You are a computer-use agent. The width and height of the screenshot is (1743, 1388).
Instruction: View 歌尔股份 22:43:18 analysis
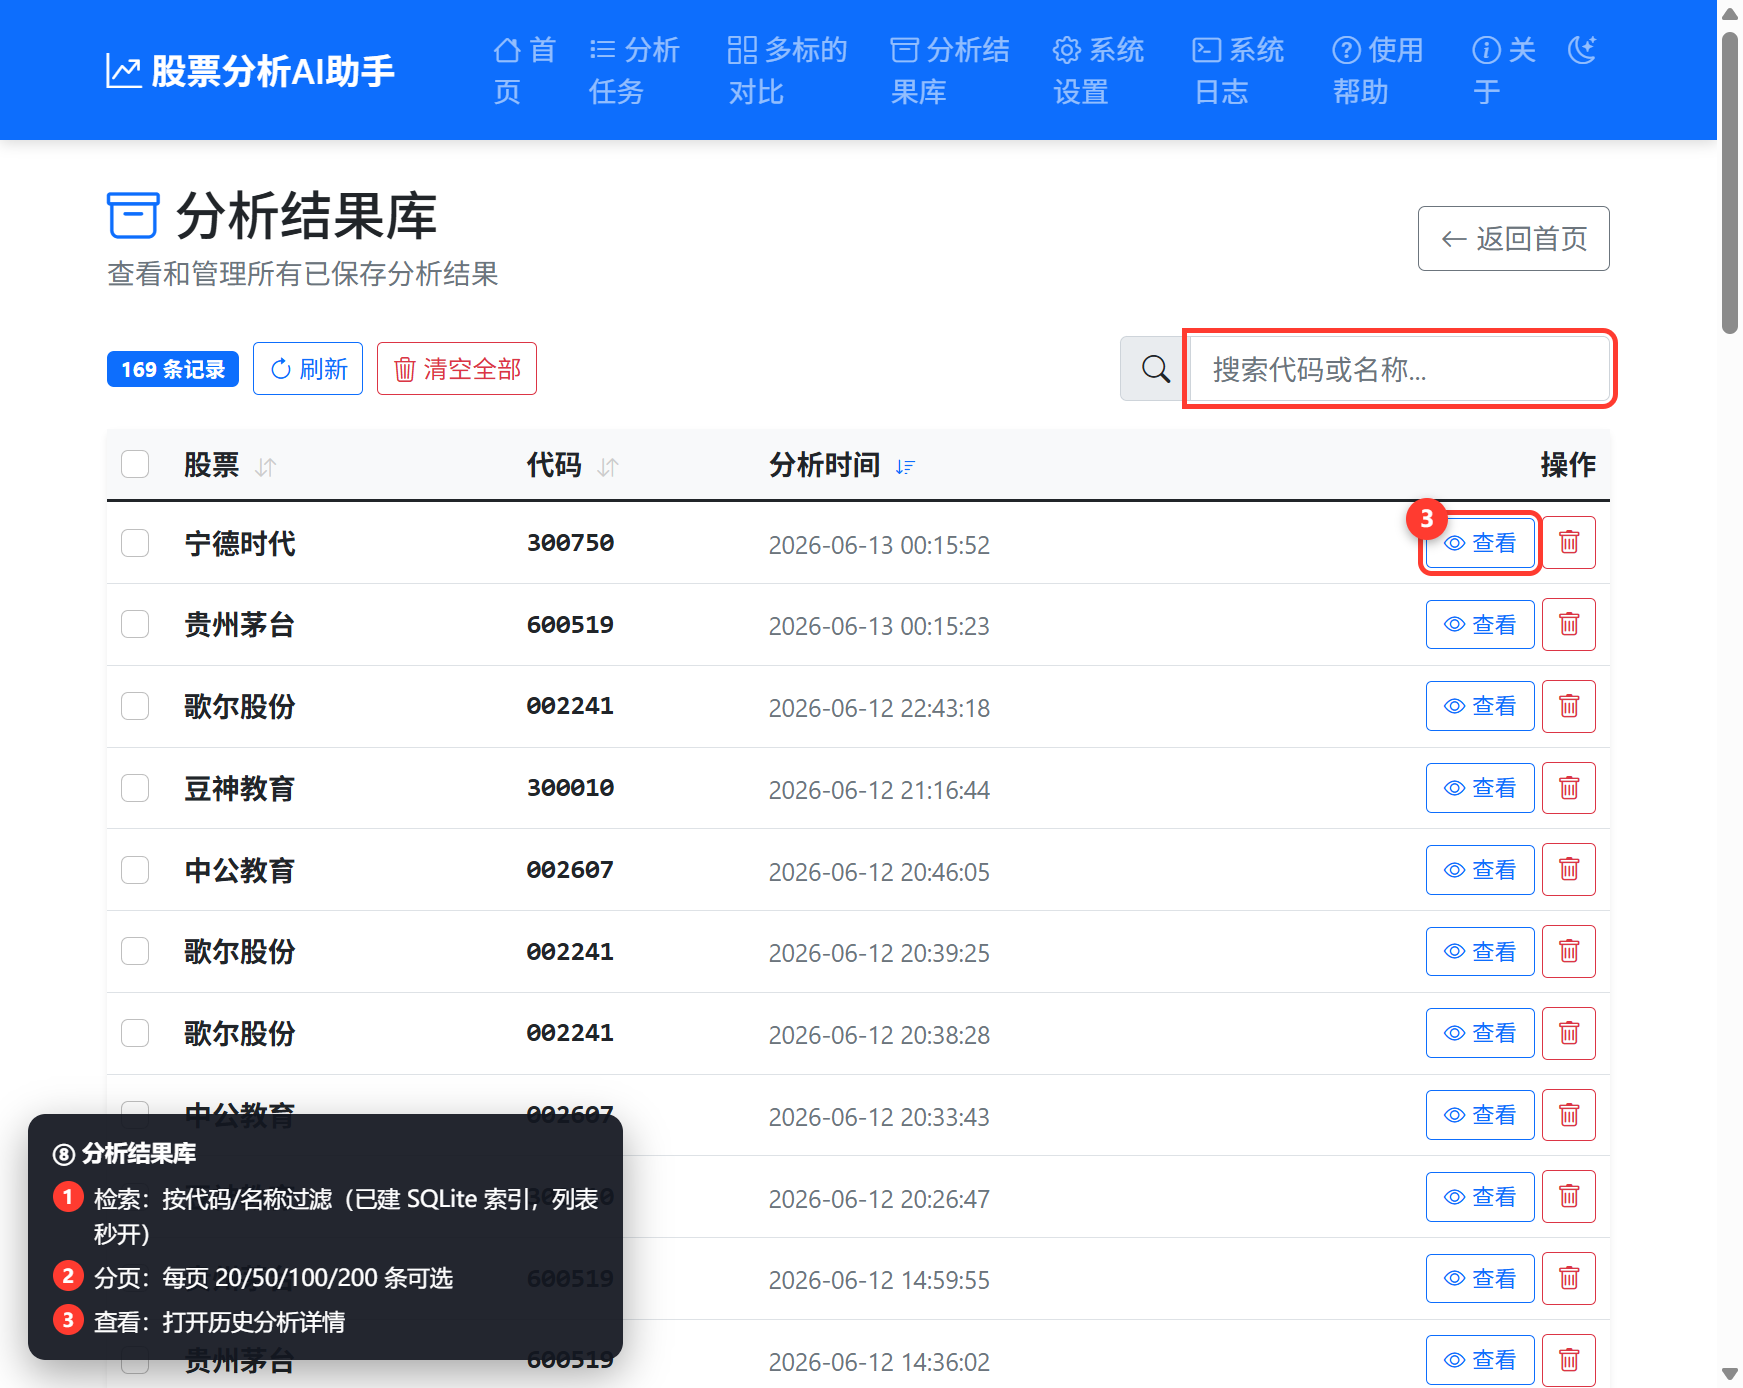click(1480, 706)
